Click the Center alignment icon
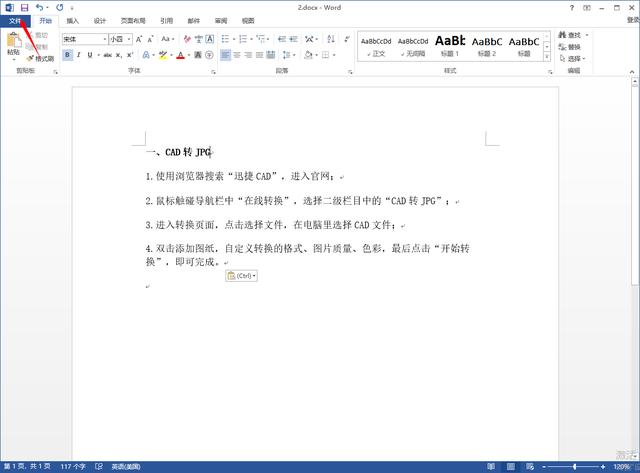The height and width of the screenshot is (473, 640). 237,55
